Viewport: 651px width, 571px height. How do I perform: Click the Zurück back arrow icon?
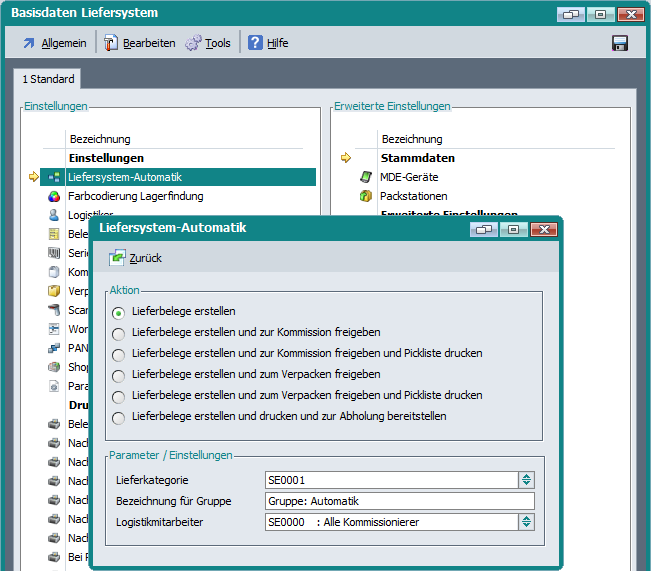118,258
